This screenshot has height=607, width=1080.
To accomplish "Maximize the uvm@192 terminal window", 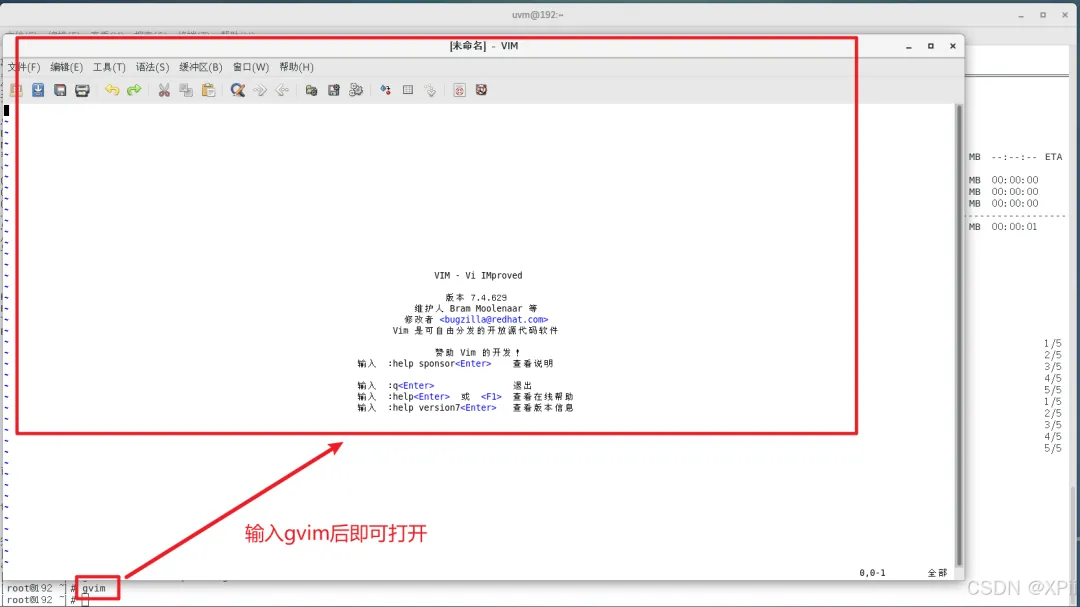I will pyautogui.click(x=1043, y=15).
